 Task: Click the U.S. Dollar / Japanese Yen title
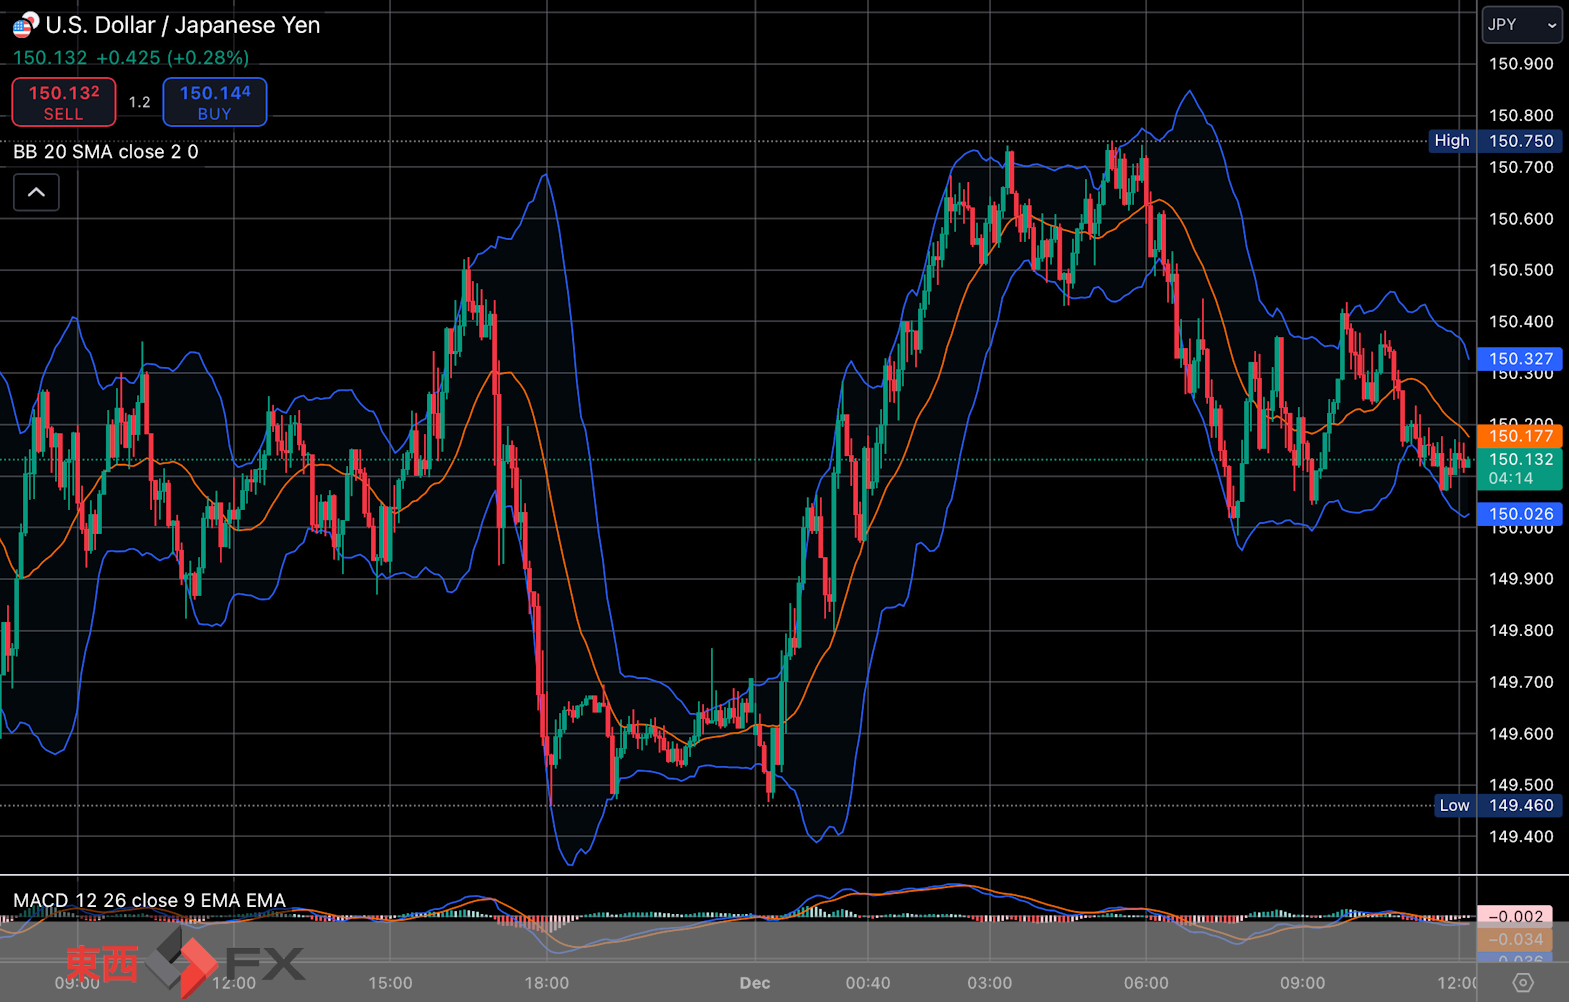click(x=183, y=25)
